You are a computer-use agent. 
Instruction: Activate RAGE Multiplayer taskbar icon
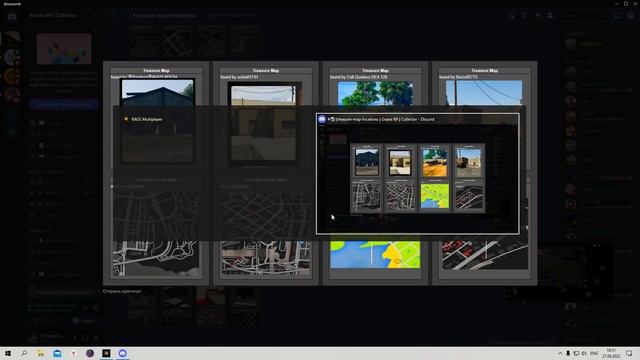point(106,353)
